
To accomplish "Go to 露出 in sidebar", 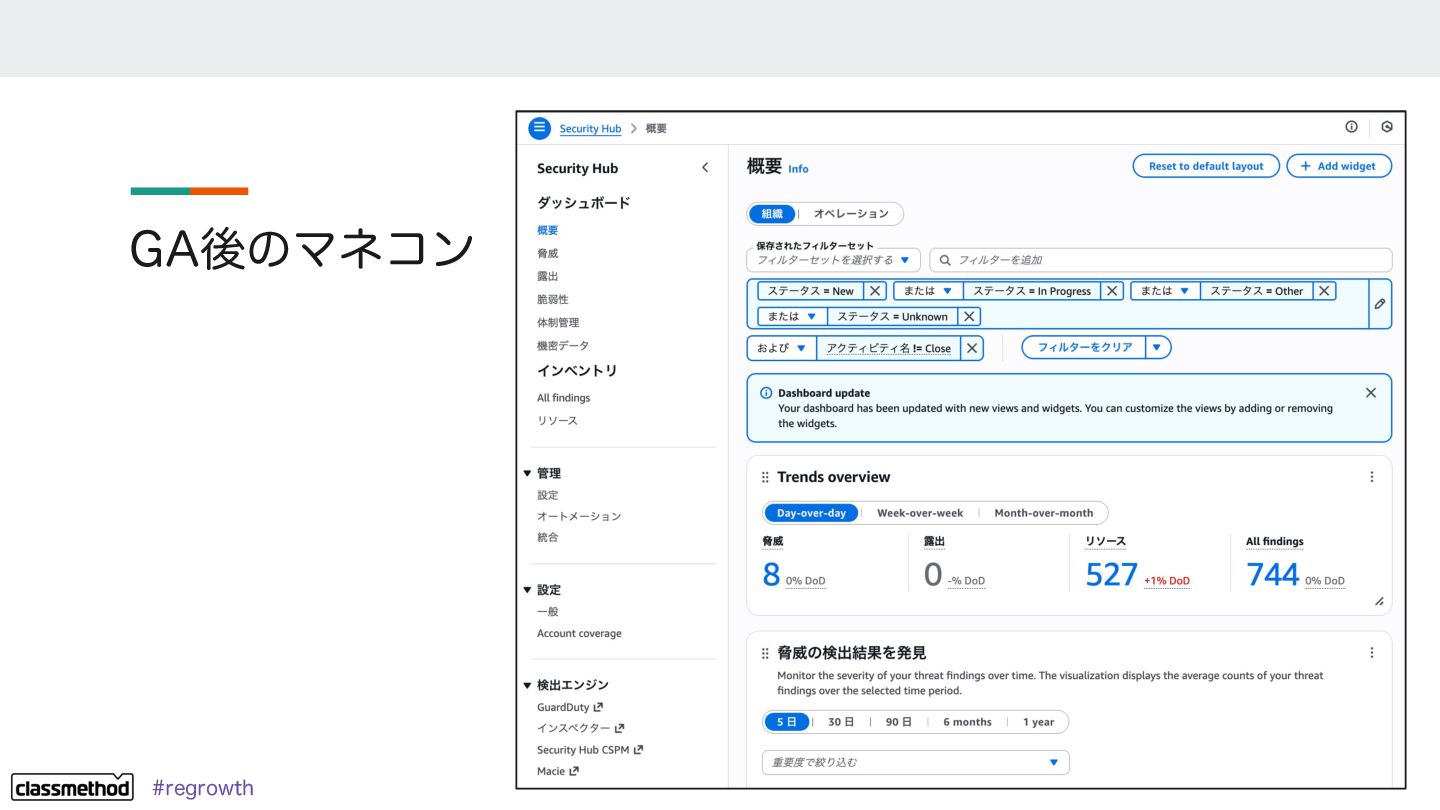I will pyautogui.click(x=547, y=276).
